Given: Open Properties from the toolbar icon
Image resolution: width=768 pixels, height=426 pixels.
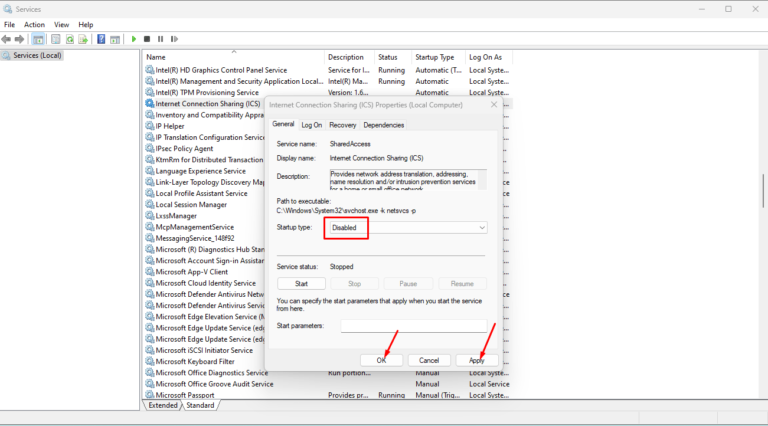Looking at the screenshot, I should pos(55,39).
